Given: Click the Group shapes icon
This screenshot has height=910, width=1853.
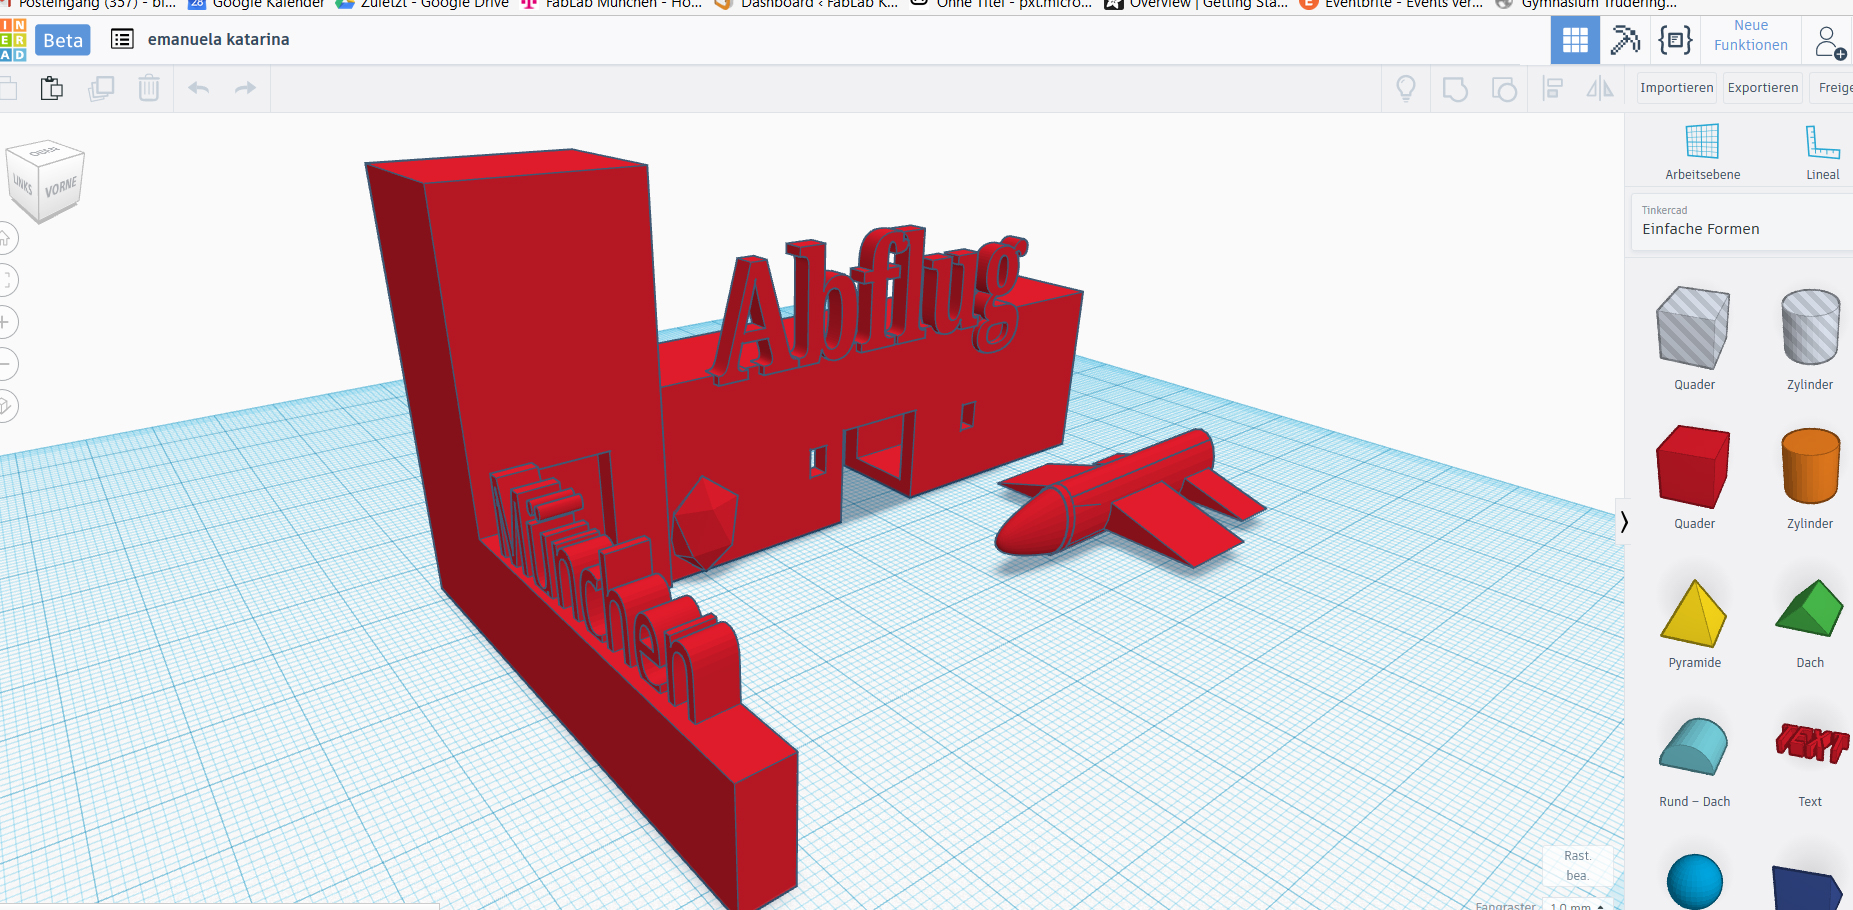Looking at the screenshot, I should pos(1455,89).
